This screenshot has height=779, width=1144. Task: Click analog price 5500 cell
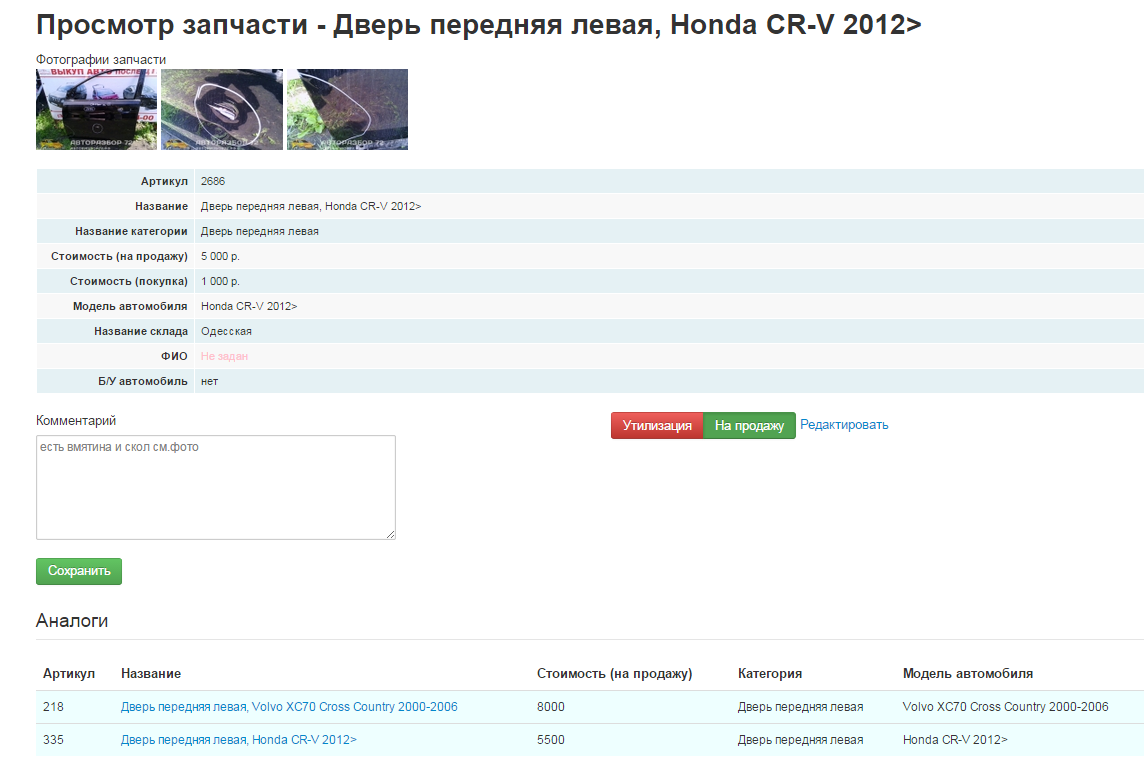coord(551,740)
